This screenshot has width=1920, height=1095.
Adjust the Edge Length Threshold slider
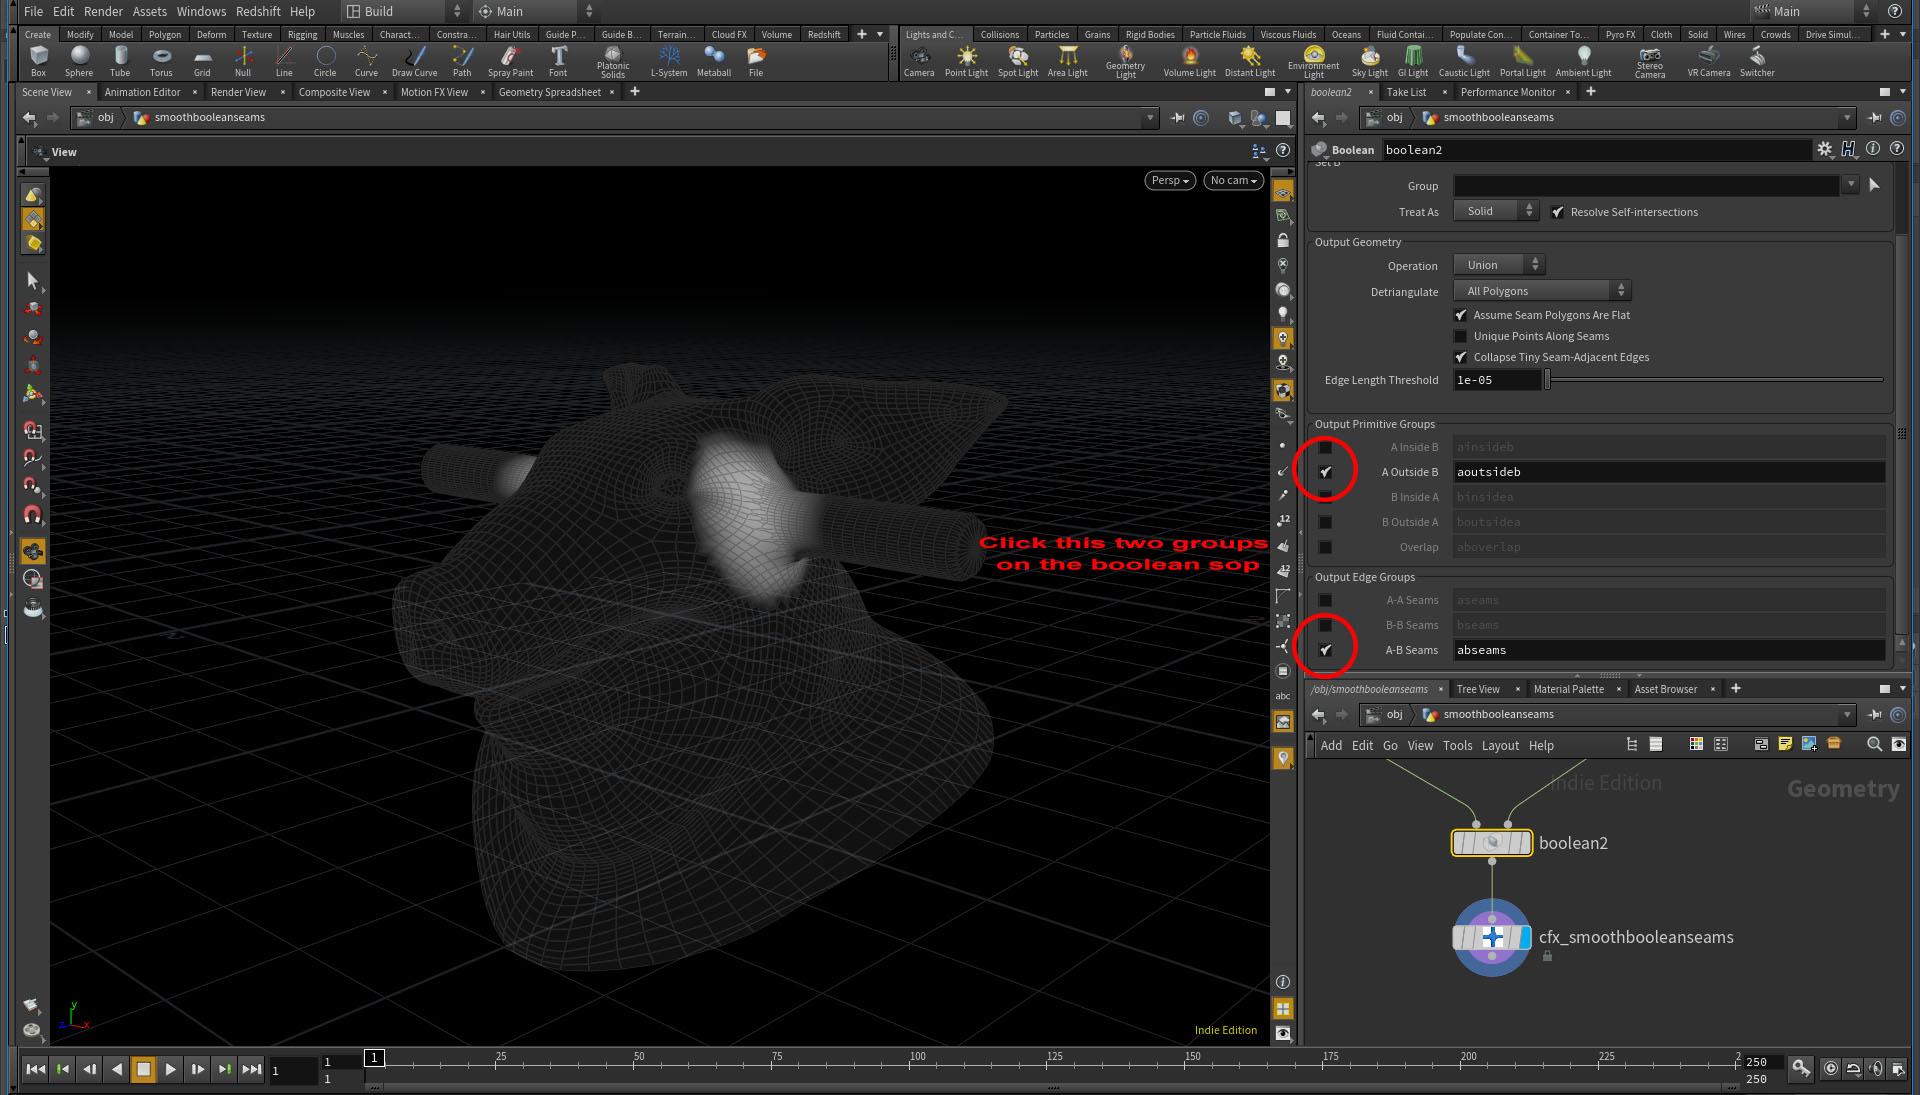(1548, 380)
